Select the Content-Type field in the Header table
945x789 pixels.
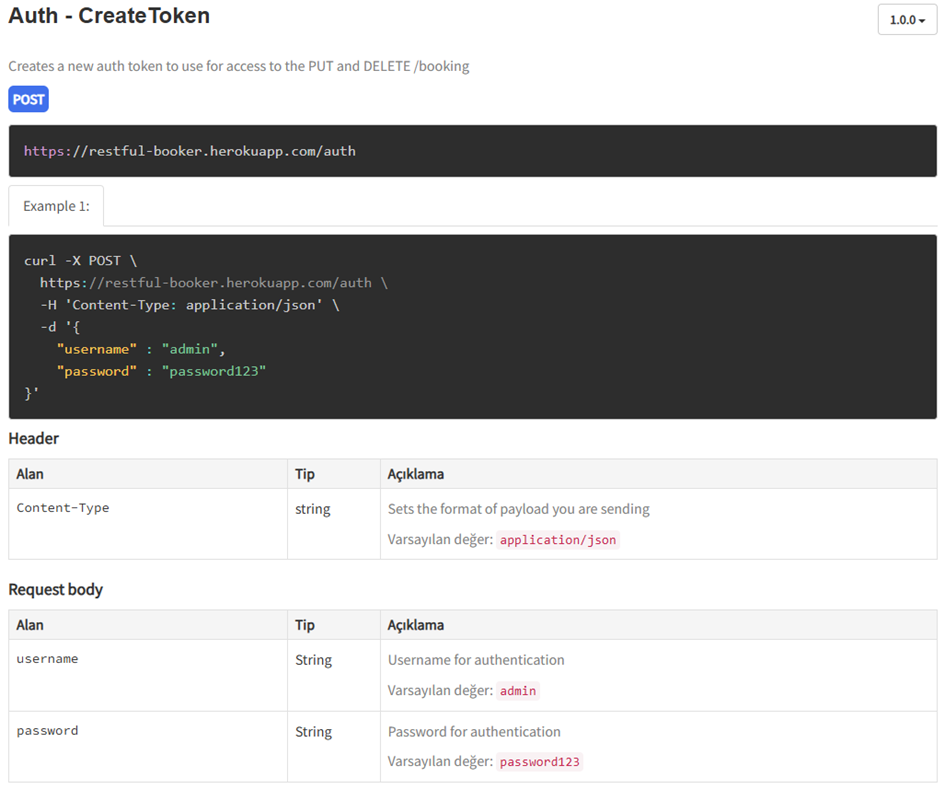click(x=63, y=508)
